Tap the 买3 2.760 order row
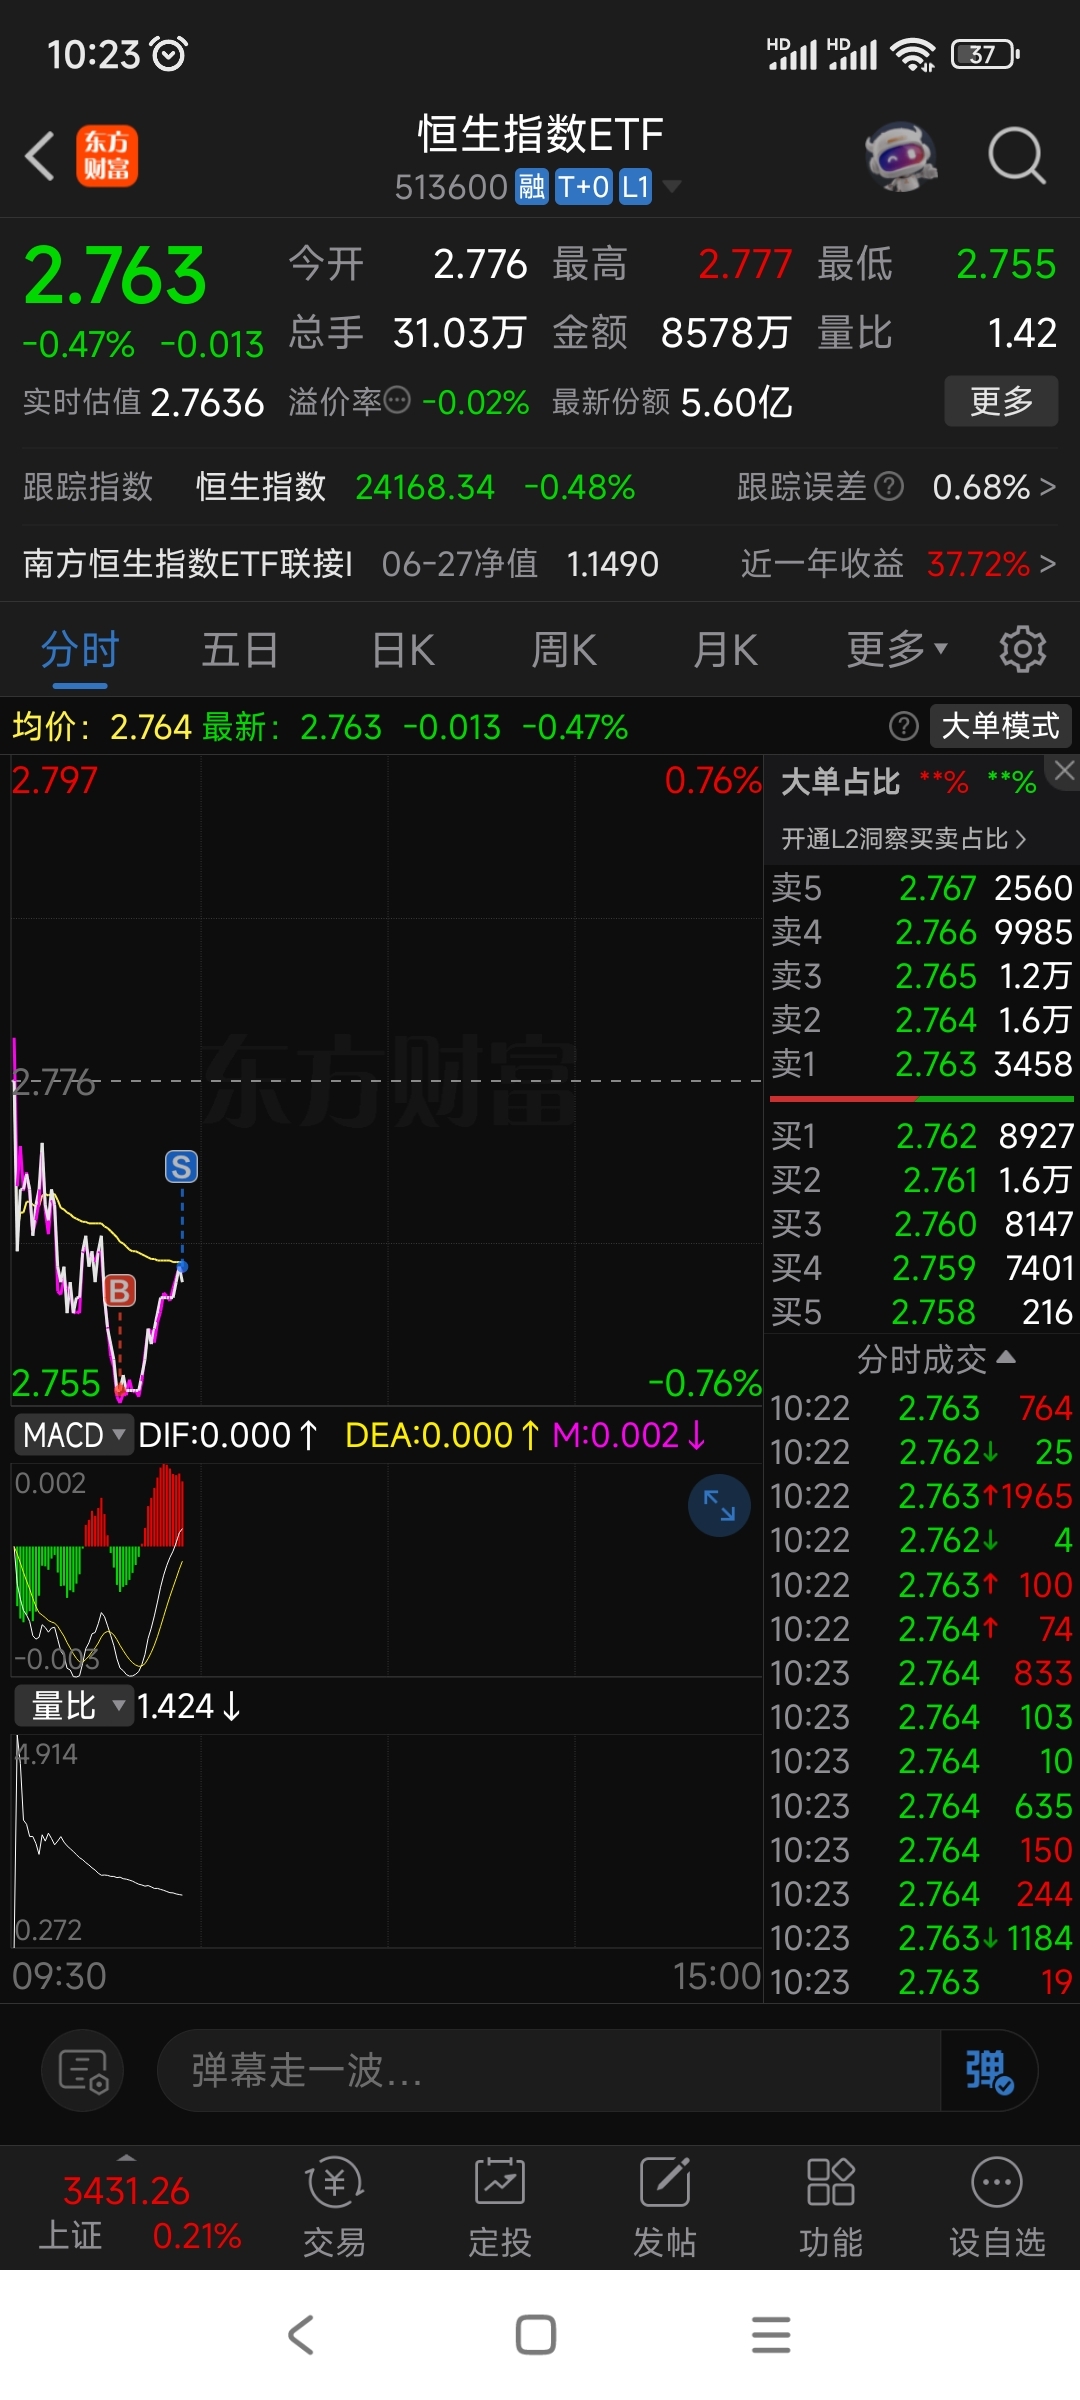This screenshot has width=1080, height=2400. coord(921,1224)
